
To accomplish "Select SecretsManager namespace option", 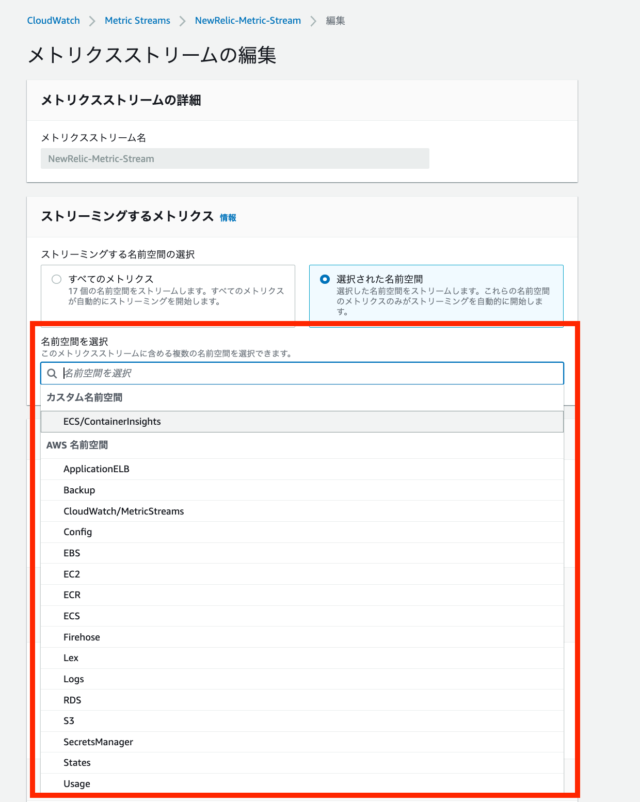I will pyautogui.click(x=302, y=742).
